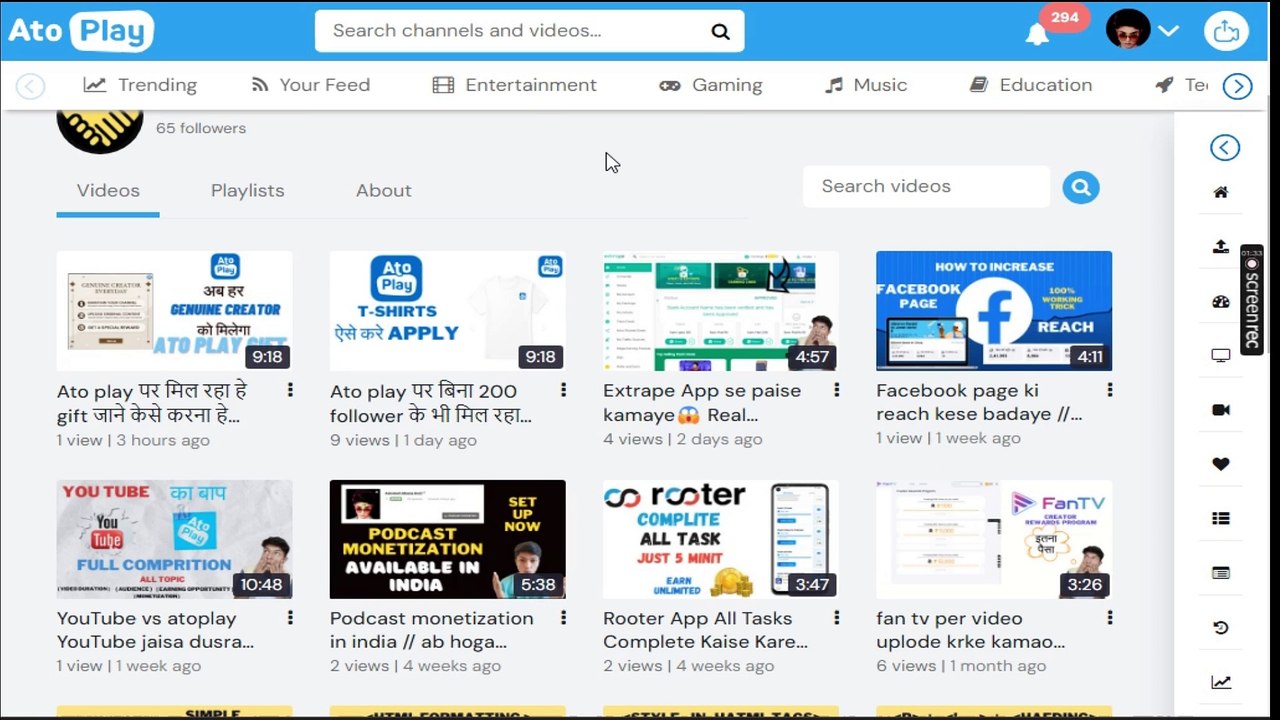Open the Music category
Screen dimensions: 1280x720
tap(866, 85)
